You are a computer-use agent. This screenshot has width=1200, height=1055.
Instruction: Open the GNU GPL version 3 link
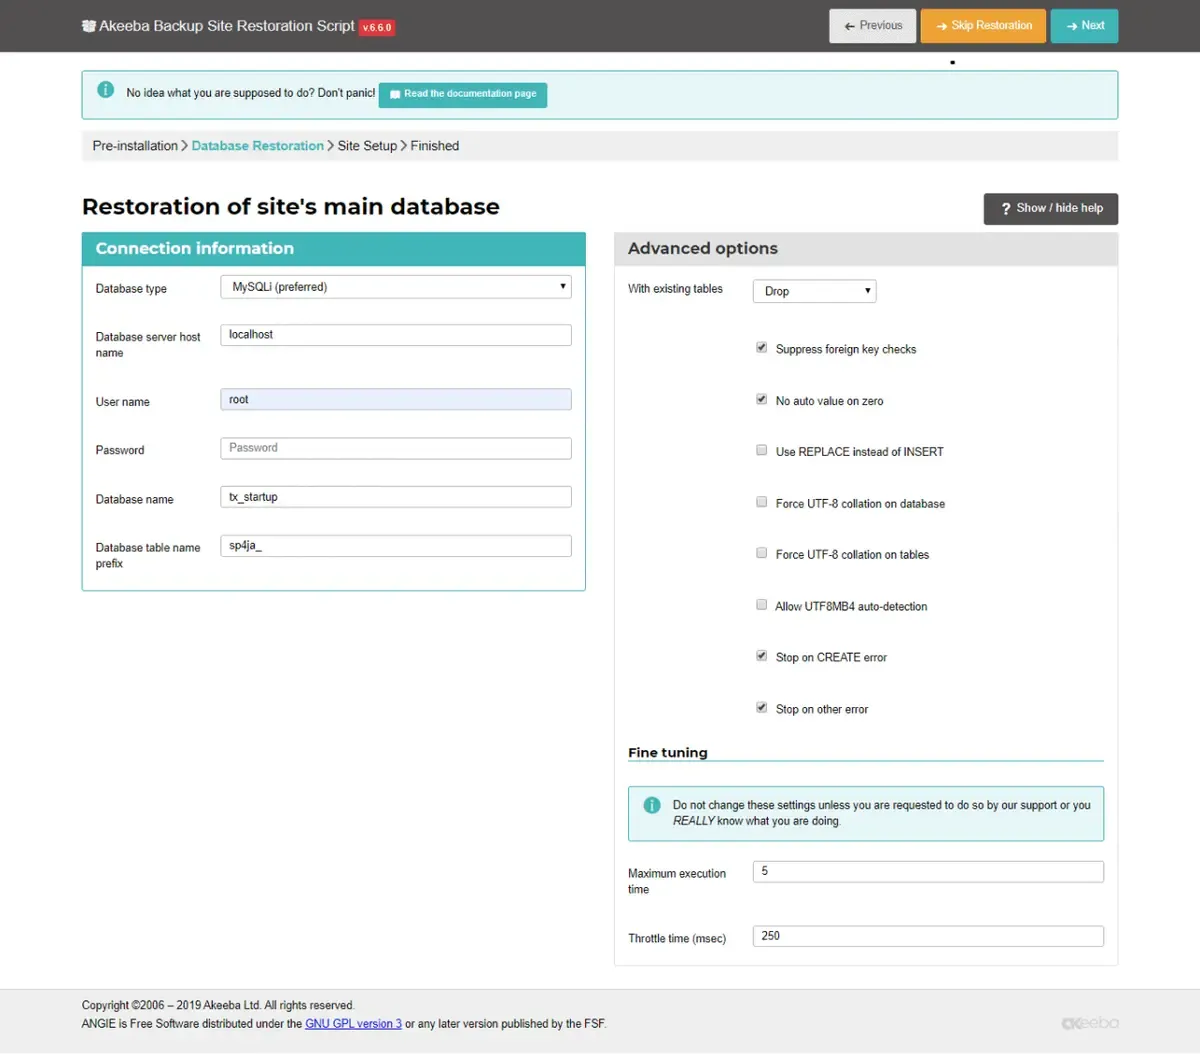click(353, 1024)
